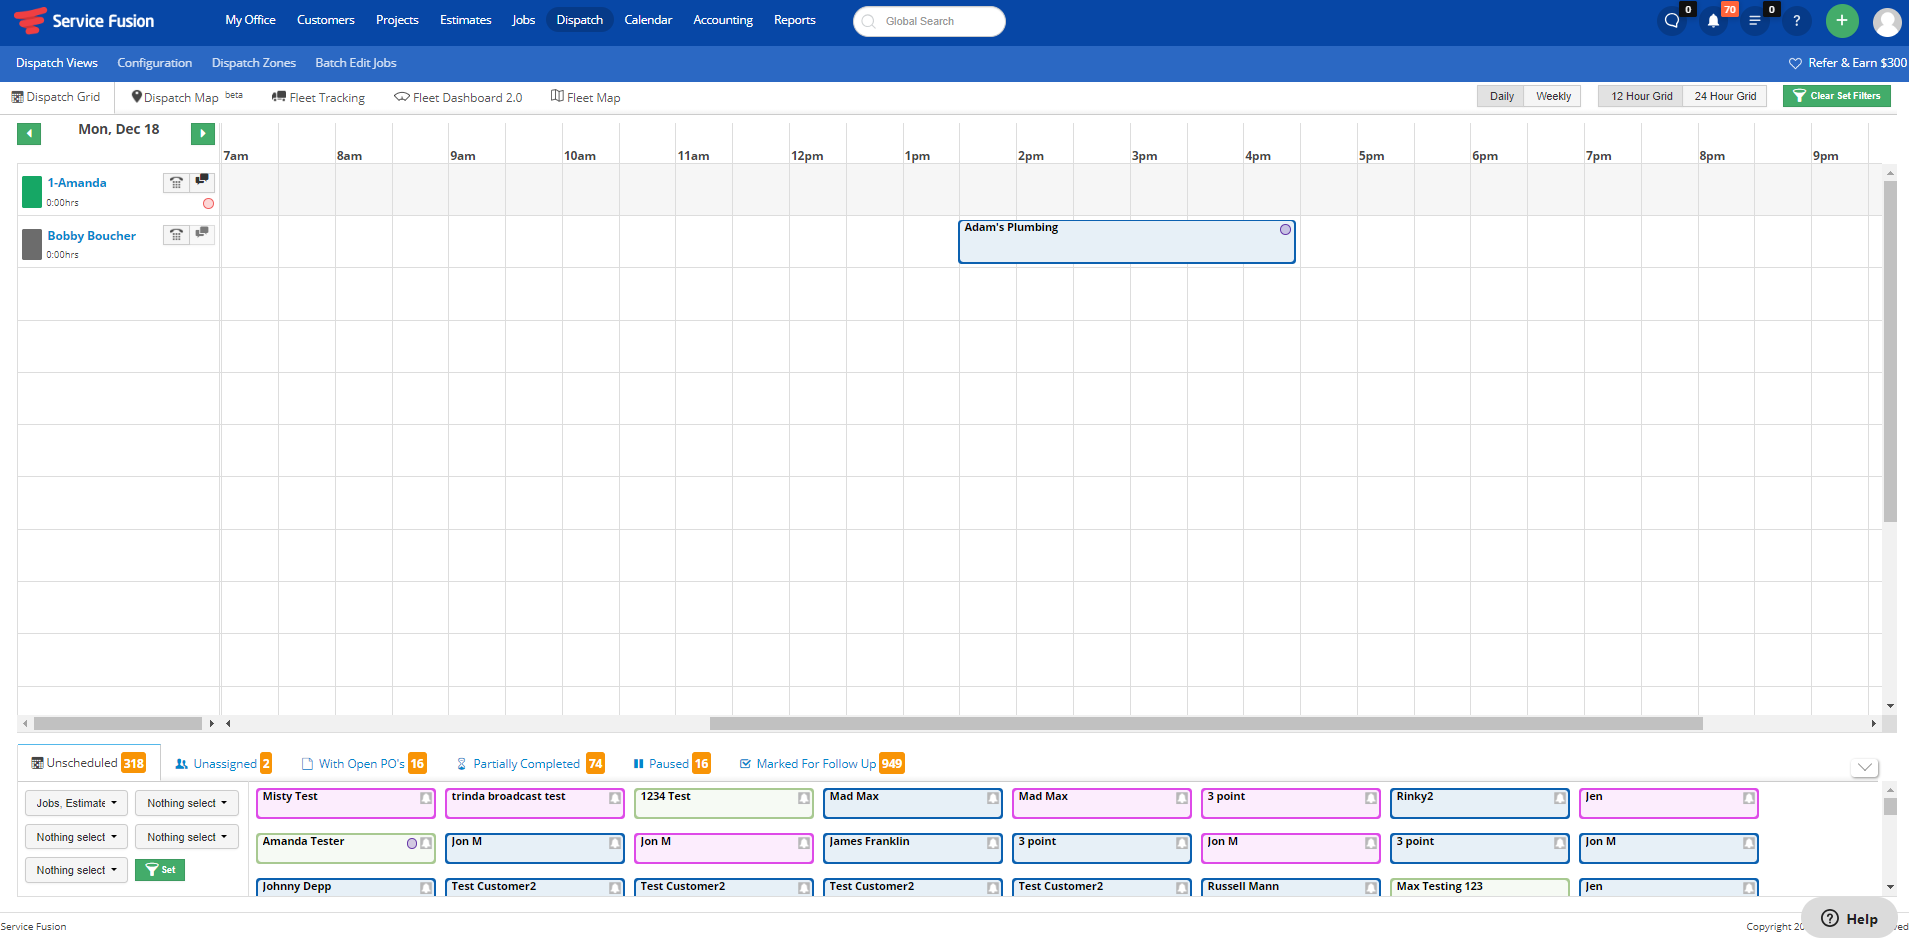Click the phone icon for Bobby Boucher
Screen dimensions: 1909x949
[176, 234]
